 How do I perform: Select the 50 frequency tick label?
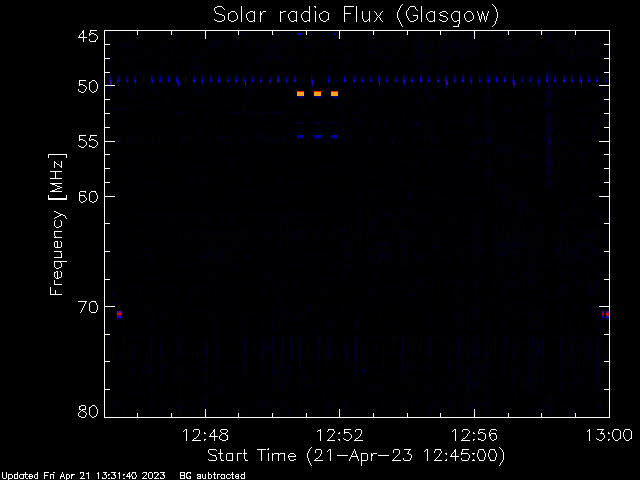[x=88, y=86]
